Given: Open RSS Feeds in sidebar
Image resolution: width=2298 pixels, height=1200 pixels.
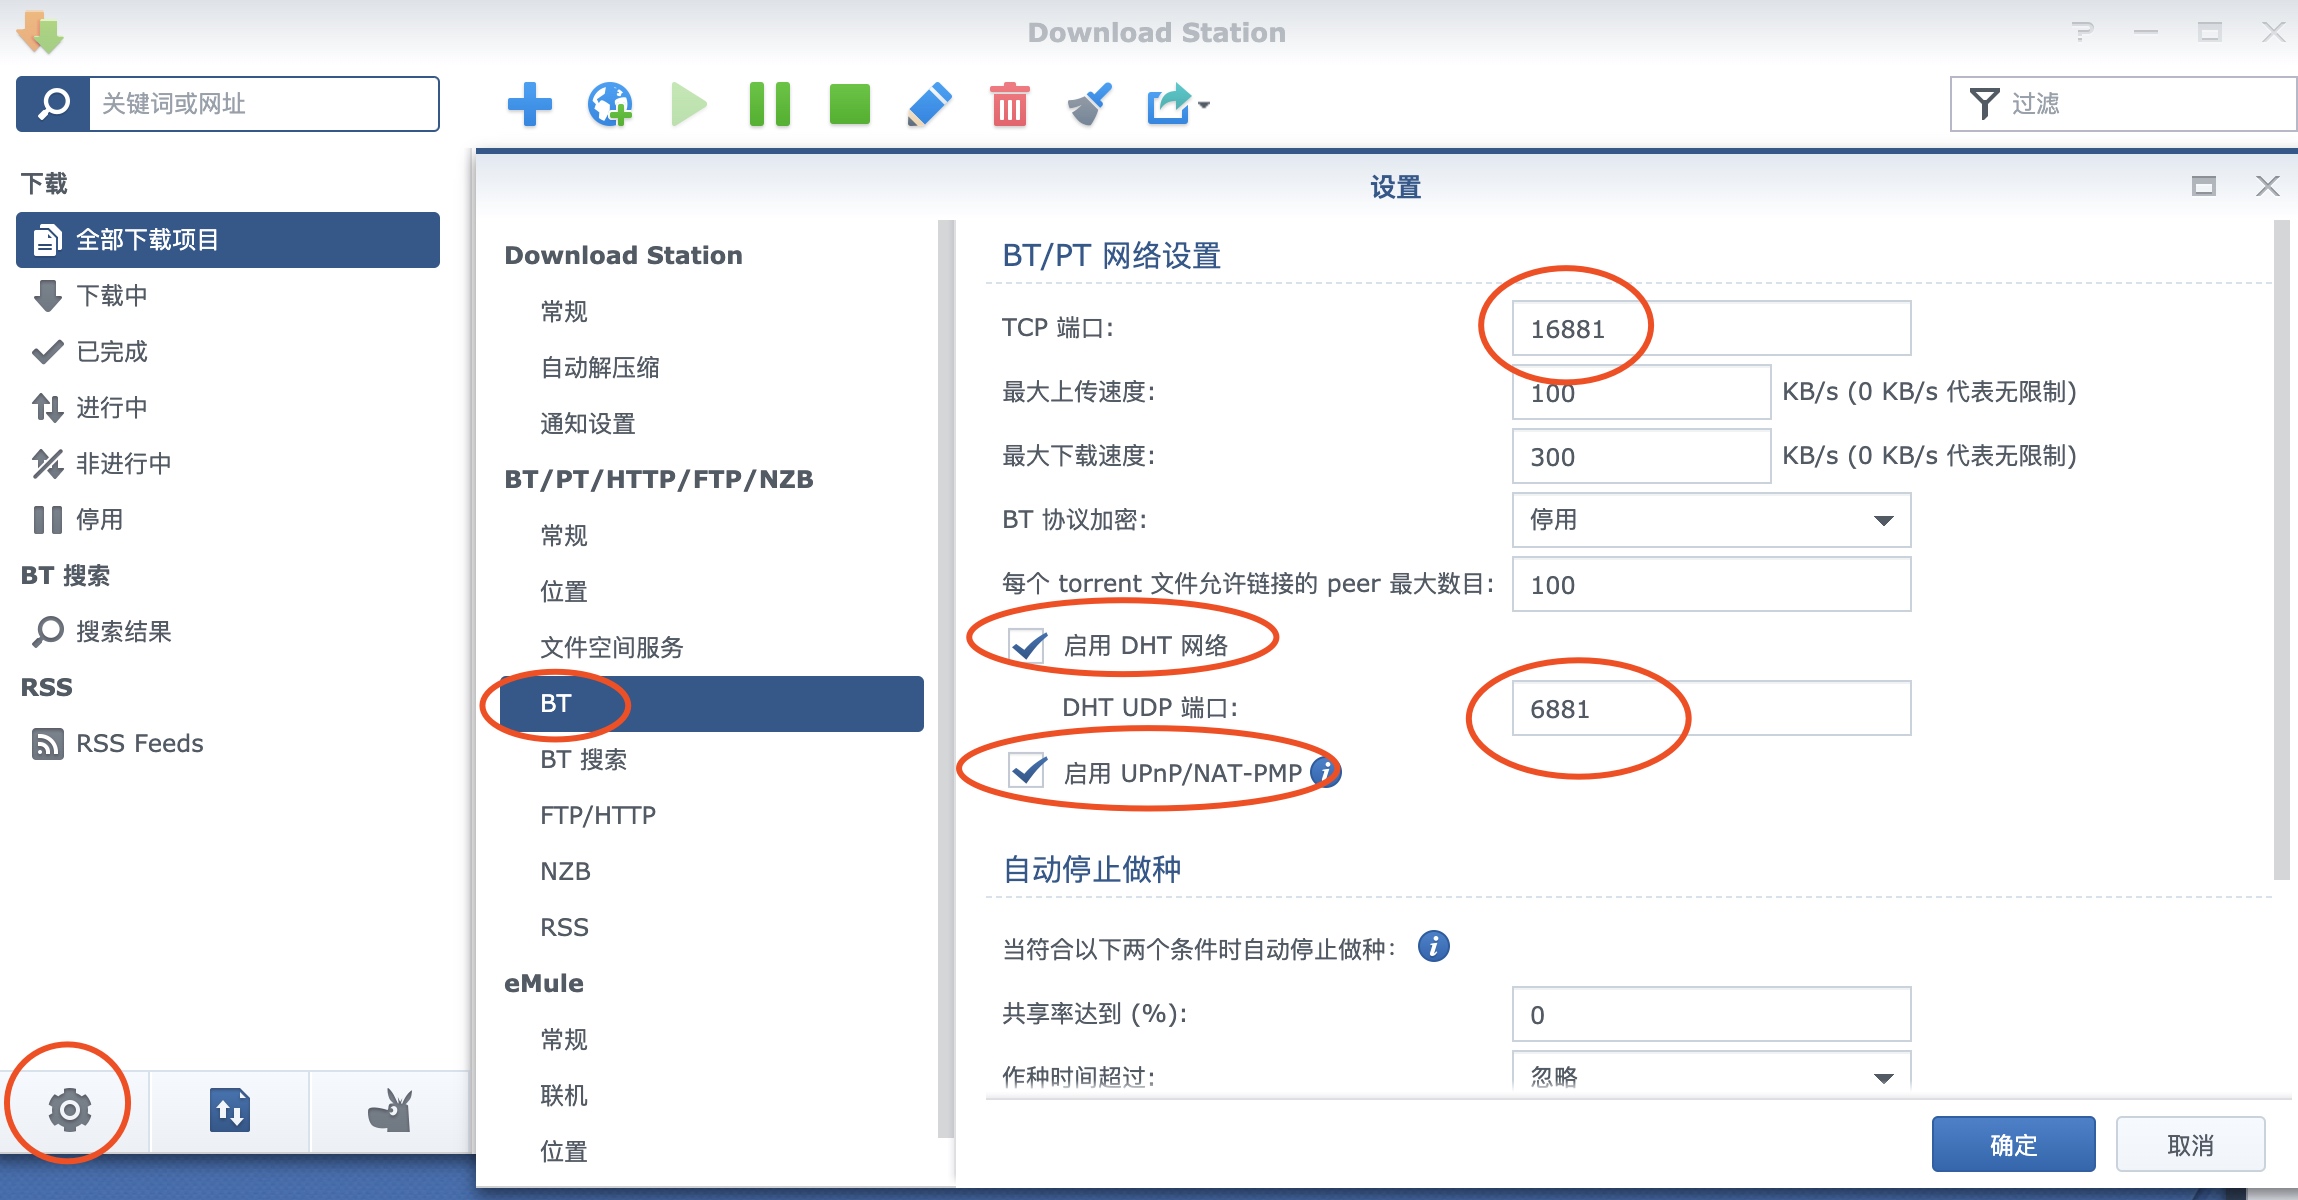Looking at the screenshot, I should coord(228,744).
